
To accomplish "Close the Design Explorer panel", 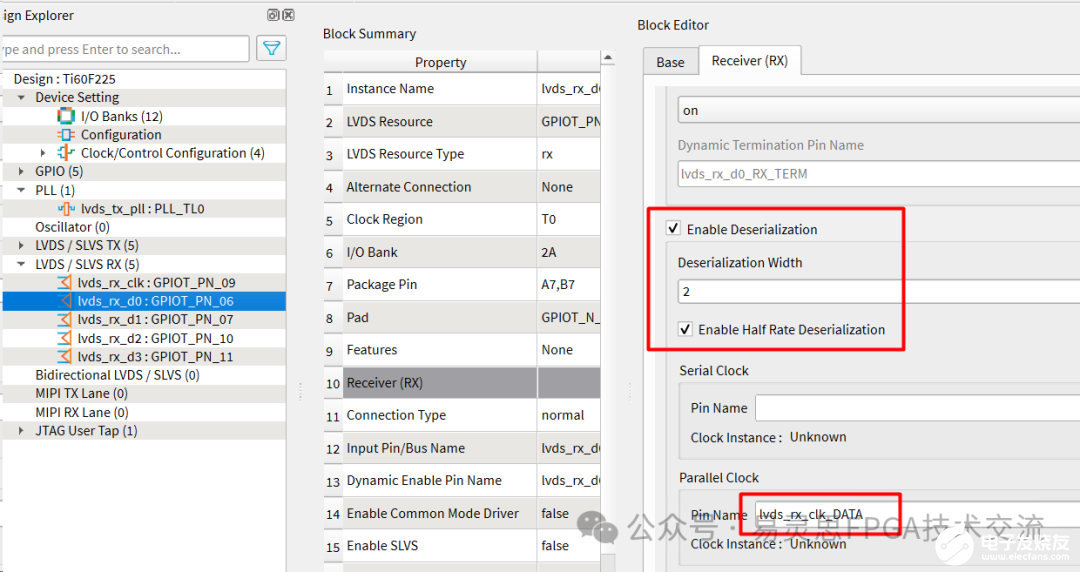I will [x=288, y=15].
